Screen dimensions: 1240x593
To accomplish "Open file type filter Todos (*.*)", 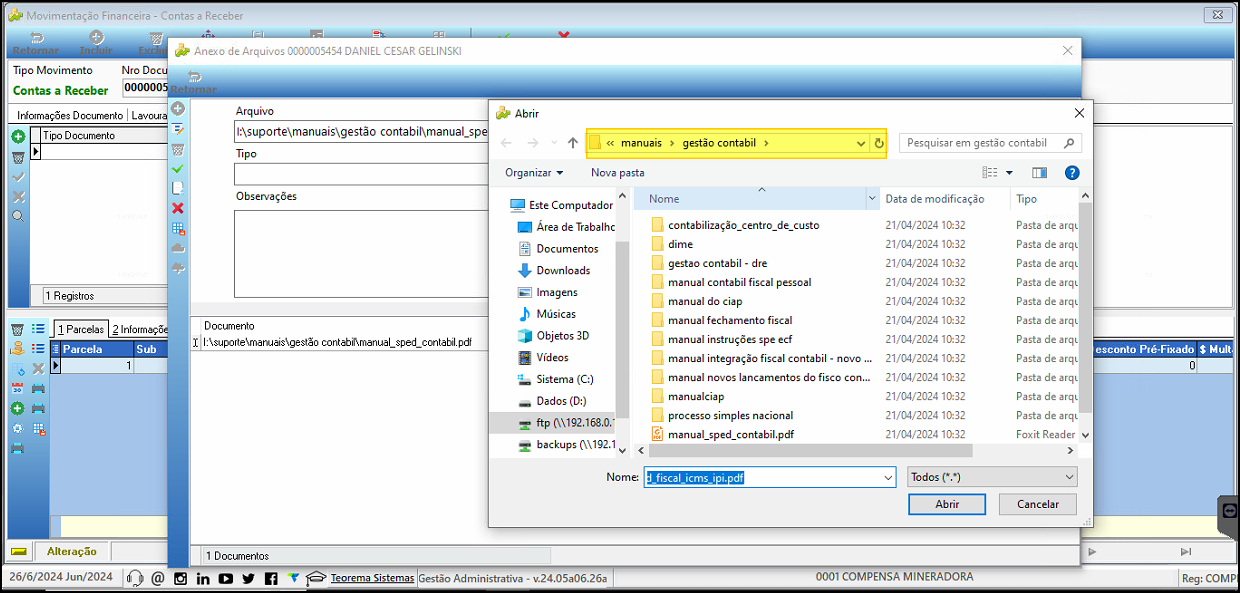I will pyautogui.click(x=992, y=477).
